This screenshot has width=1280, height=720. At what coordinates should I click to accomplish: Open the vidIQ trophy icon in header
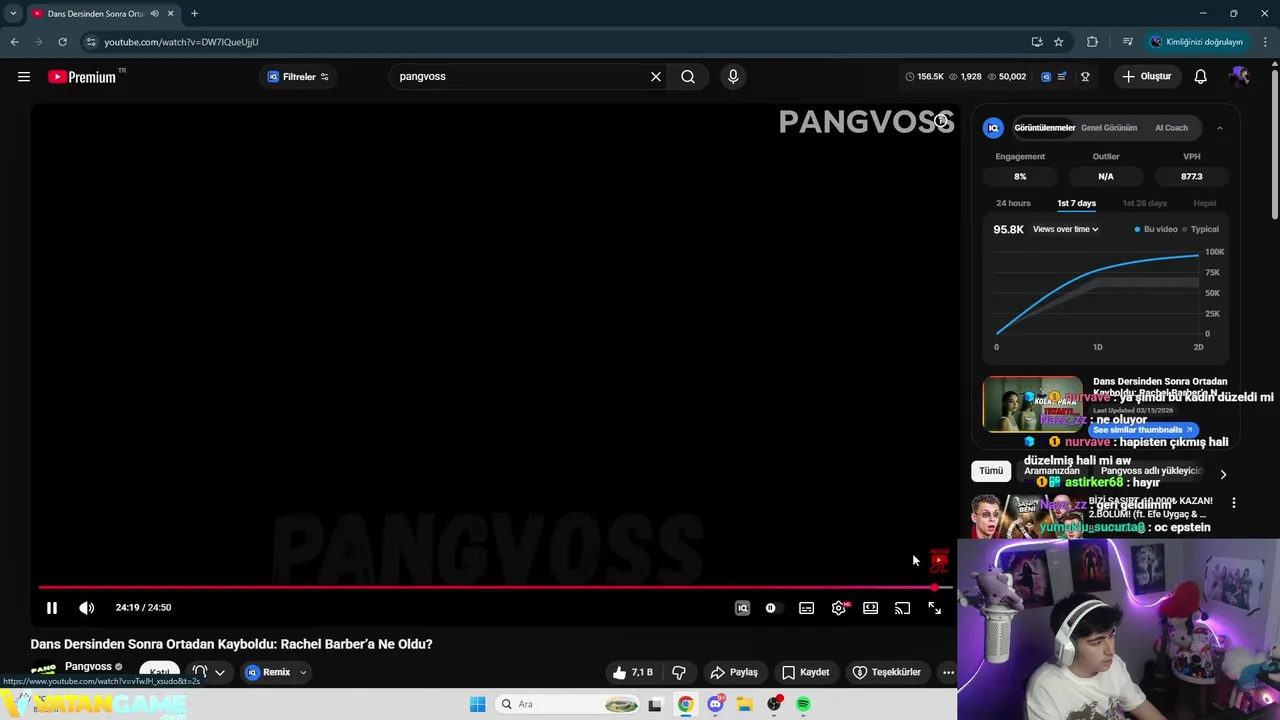tap(1085, 77)
